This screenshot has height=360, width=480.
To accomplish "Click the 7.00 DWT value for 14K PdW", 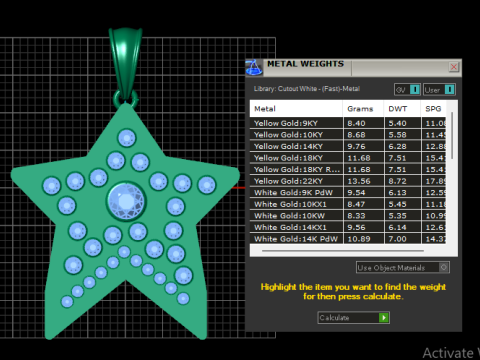I will click(x=397, y=239).
